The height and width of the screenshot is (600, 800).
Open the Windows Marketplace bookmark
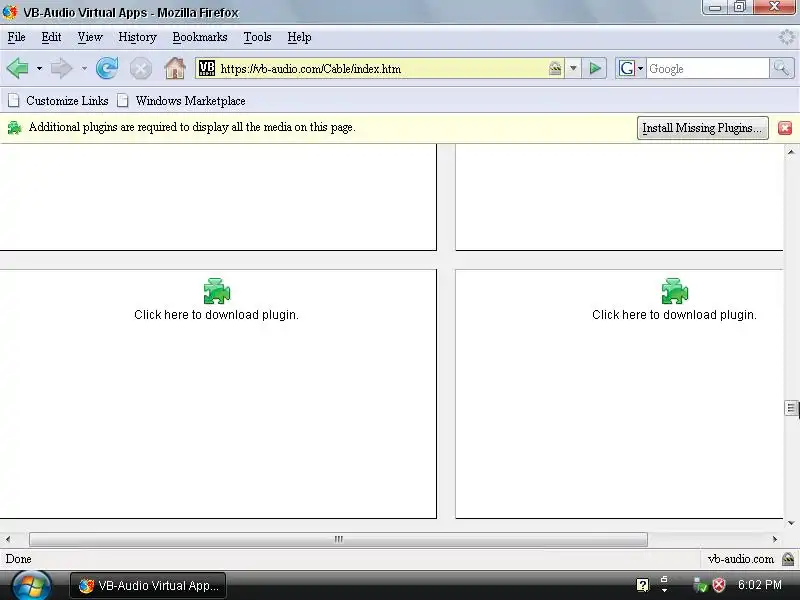(181, 101)
